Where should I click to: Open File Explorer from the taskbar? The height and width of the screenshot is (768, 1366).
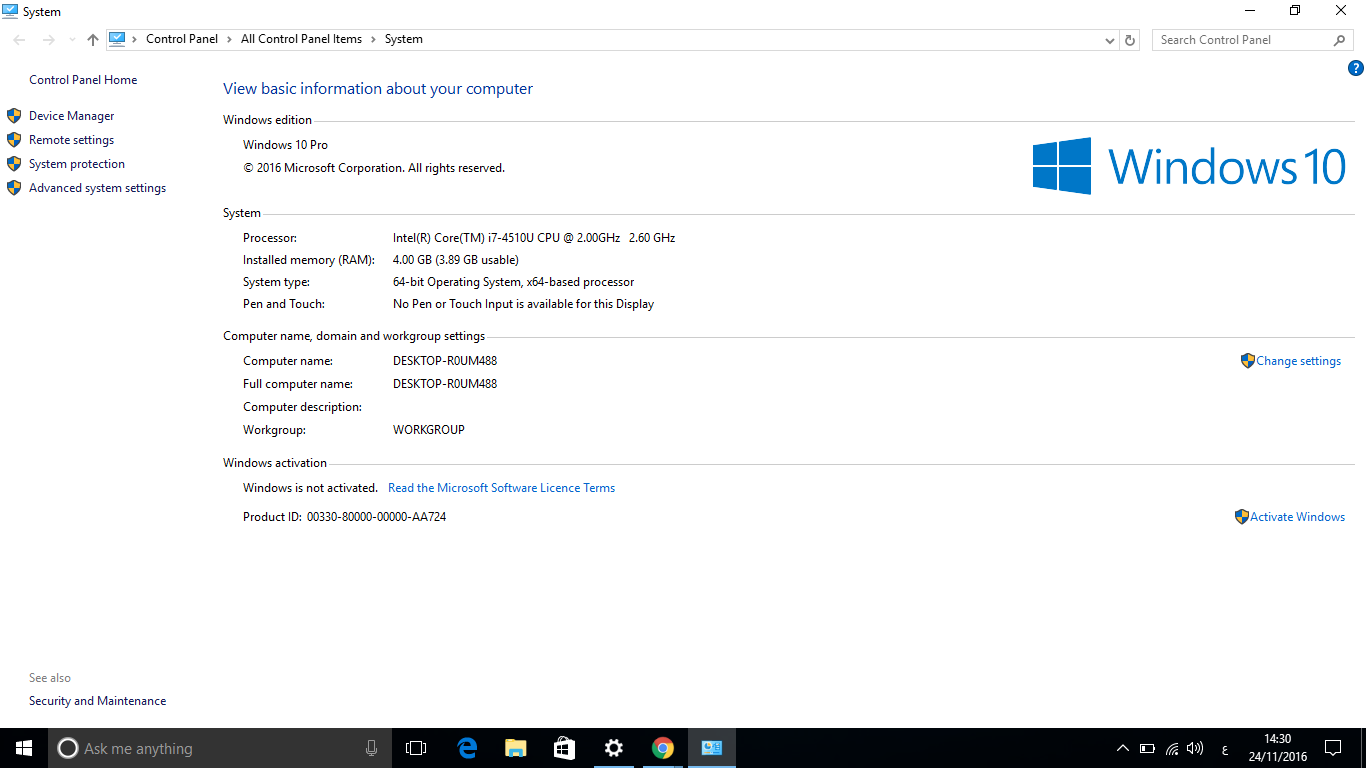pos(515,748)
